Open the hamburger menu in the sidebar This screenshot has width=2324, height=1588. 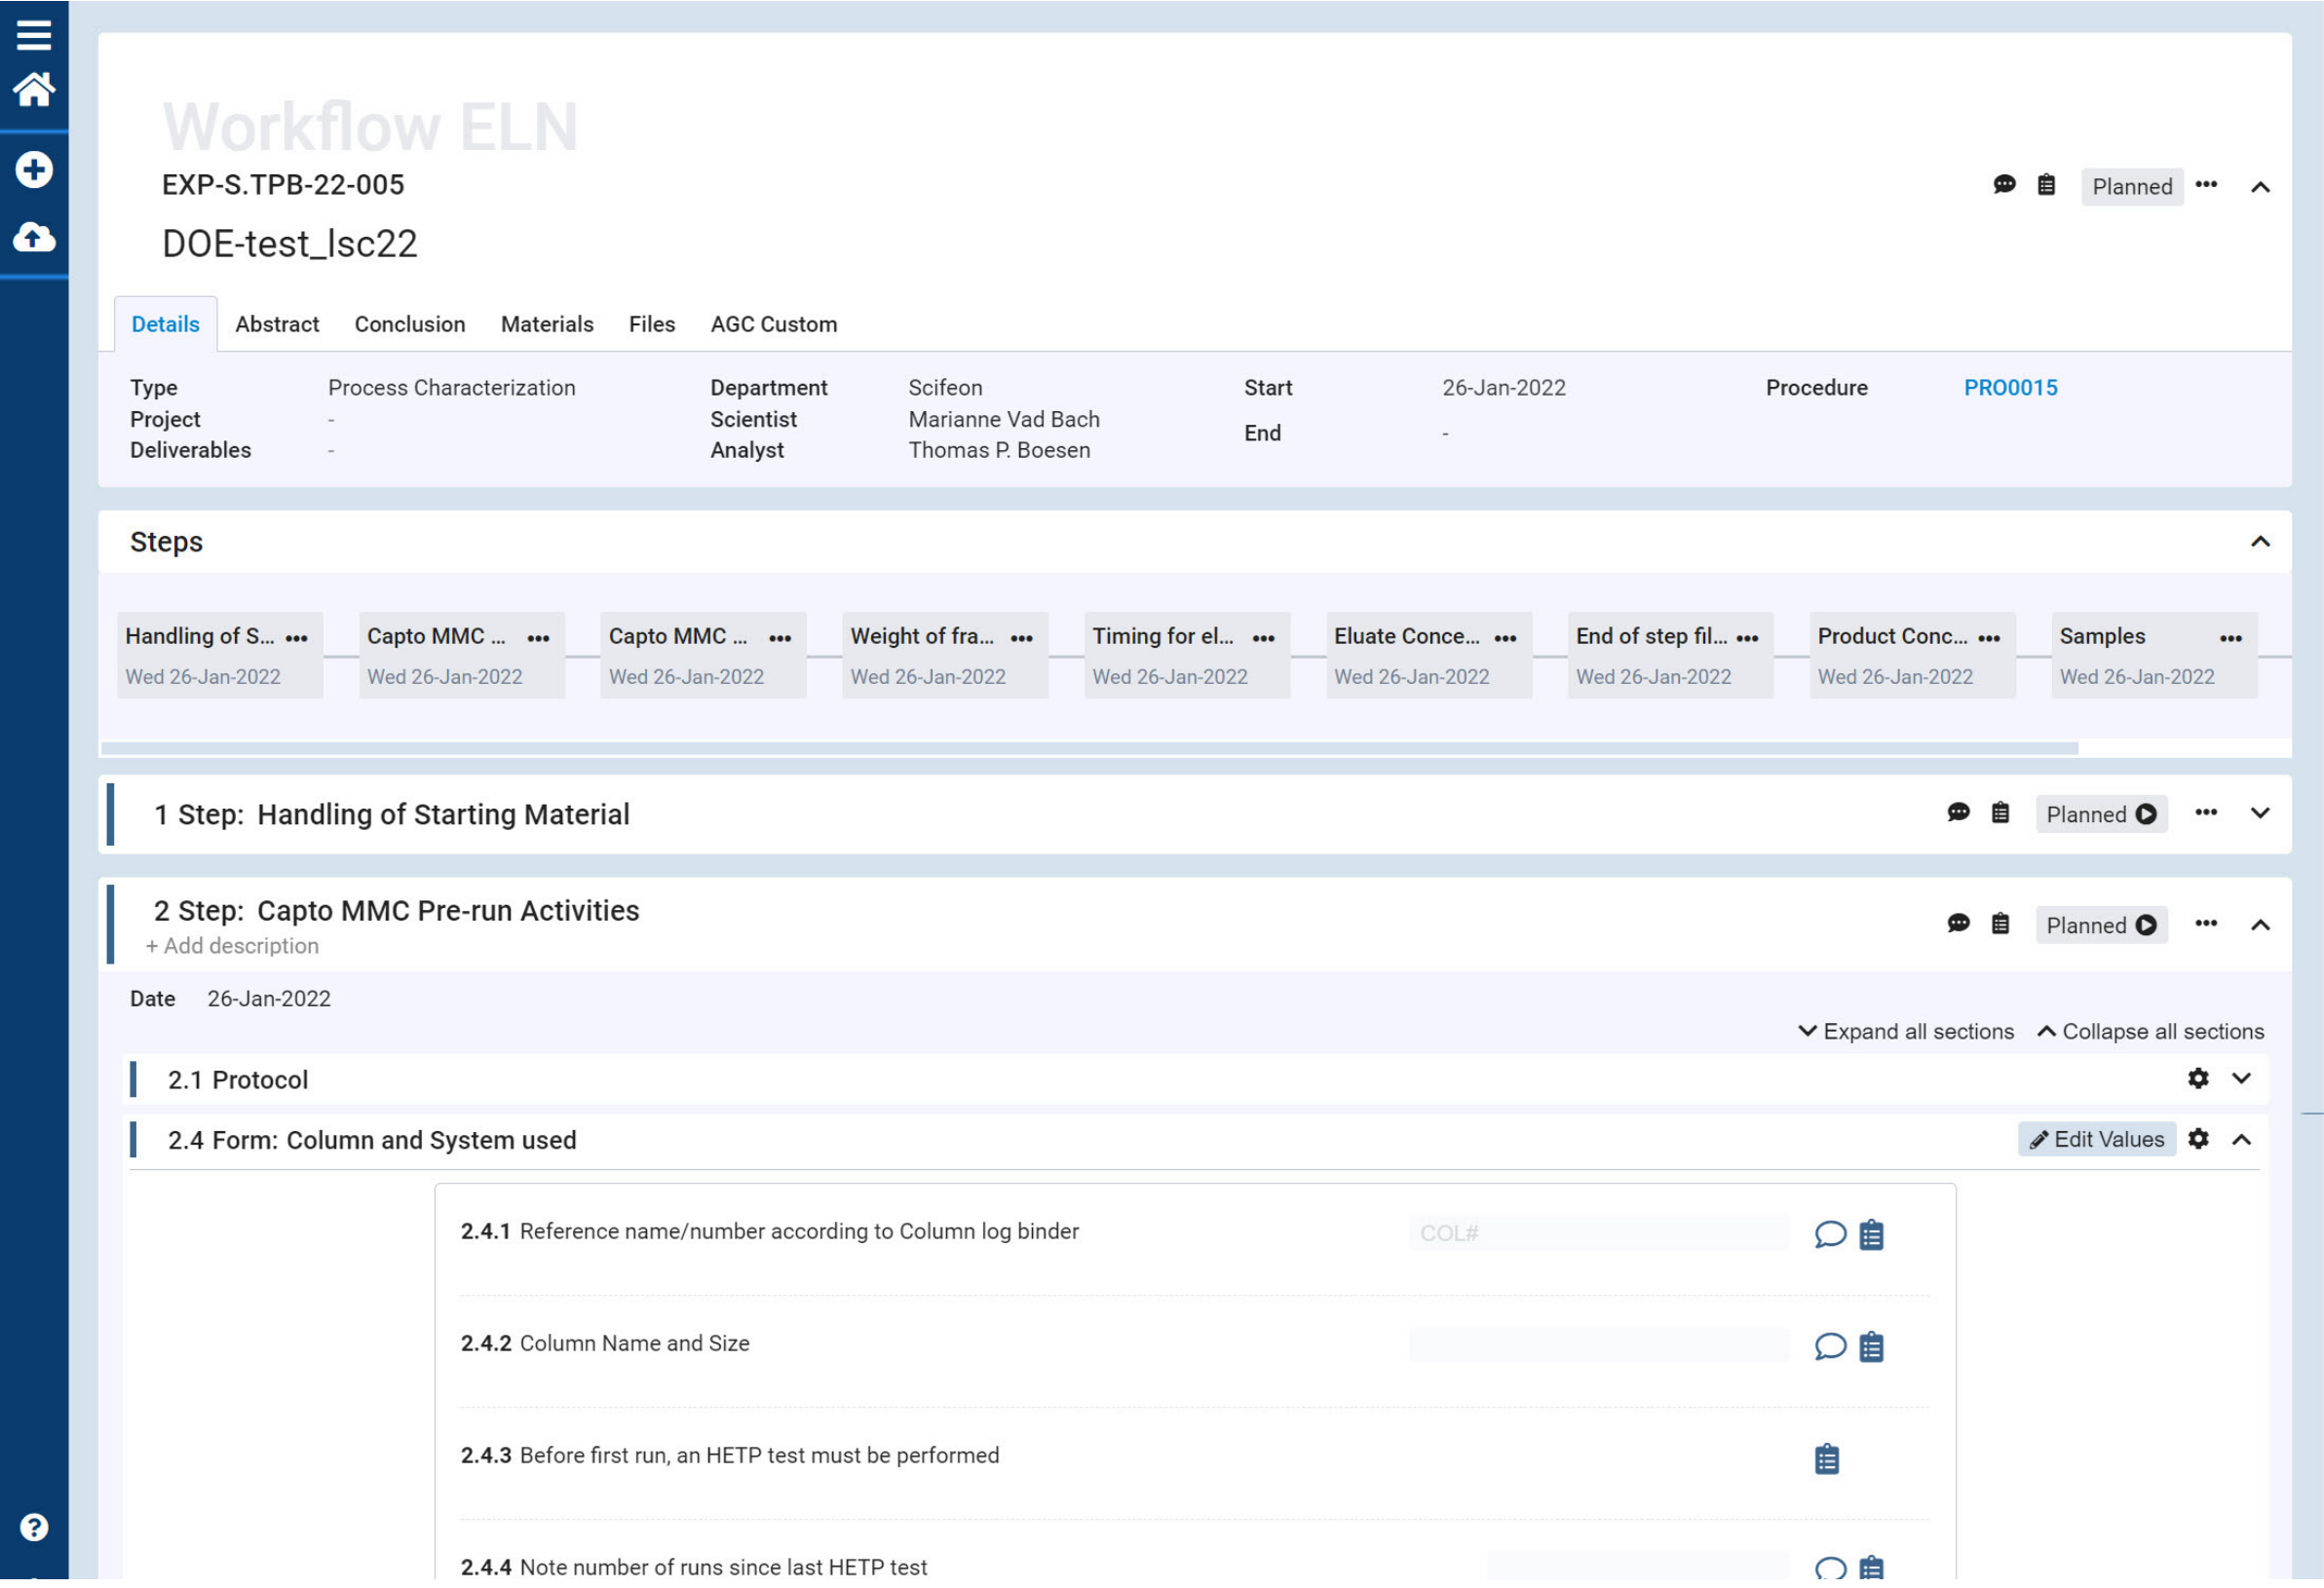[x=34, y=35]
